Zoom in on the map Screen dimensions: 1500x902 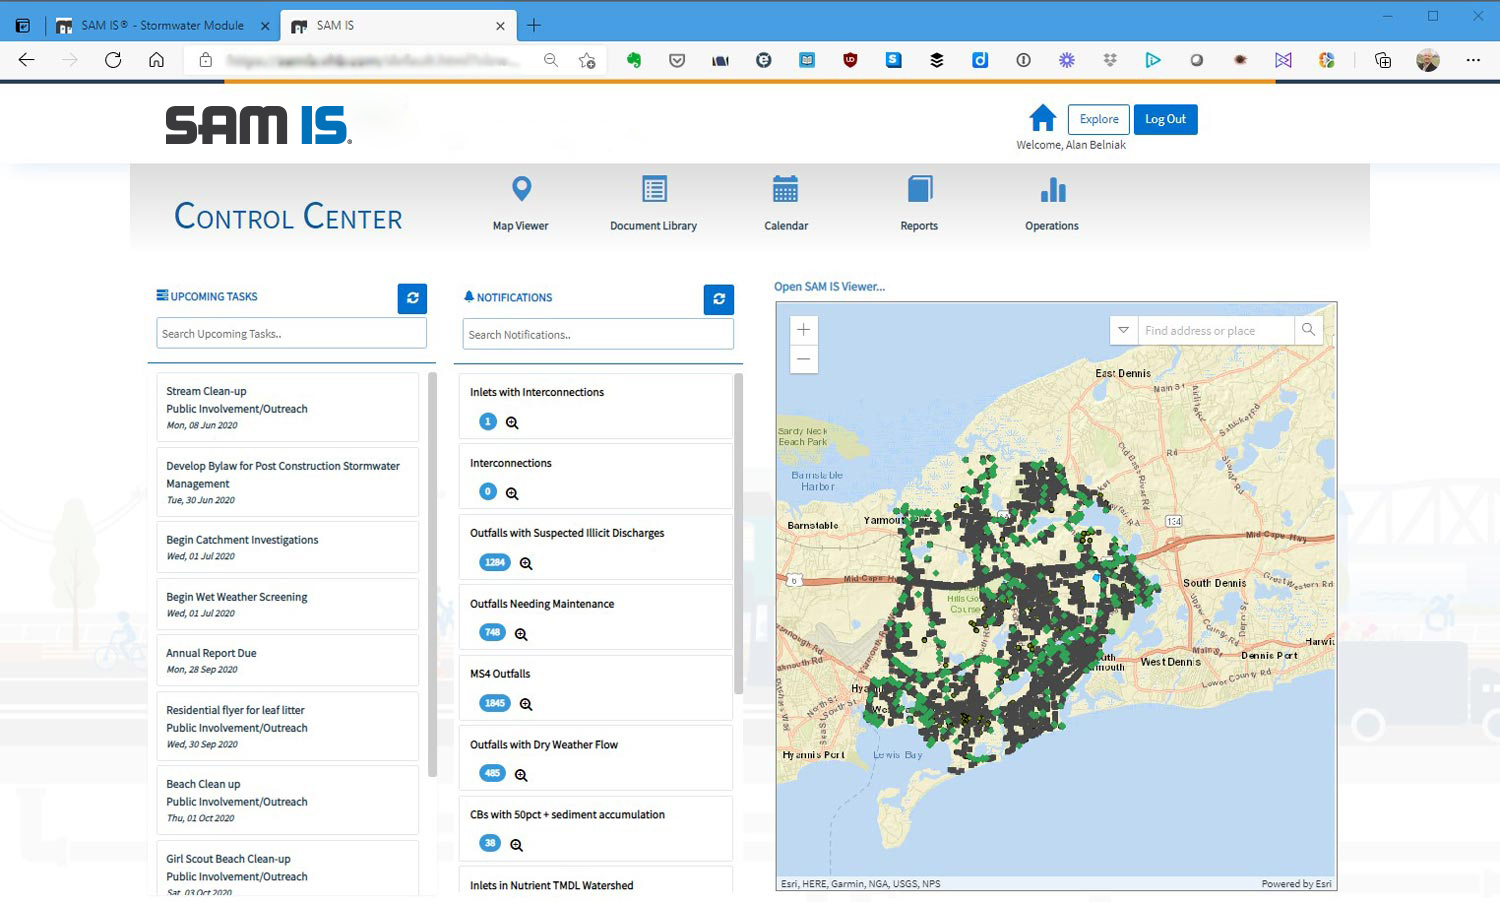[804, 330]
